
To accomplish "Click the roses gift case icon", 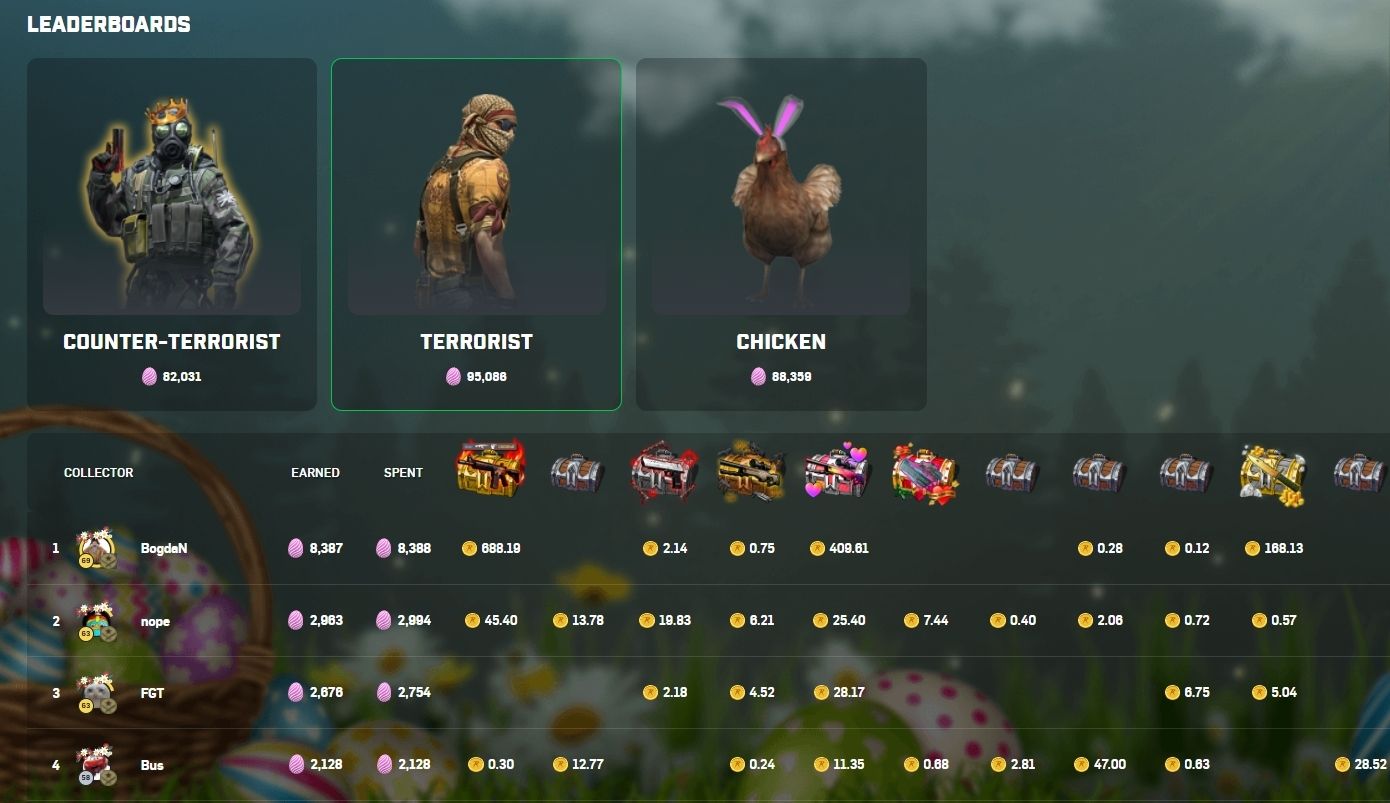I will click(x=925, y=474).
